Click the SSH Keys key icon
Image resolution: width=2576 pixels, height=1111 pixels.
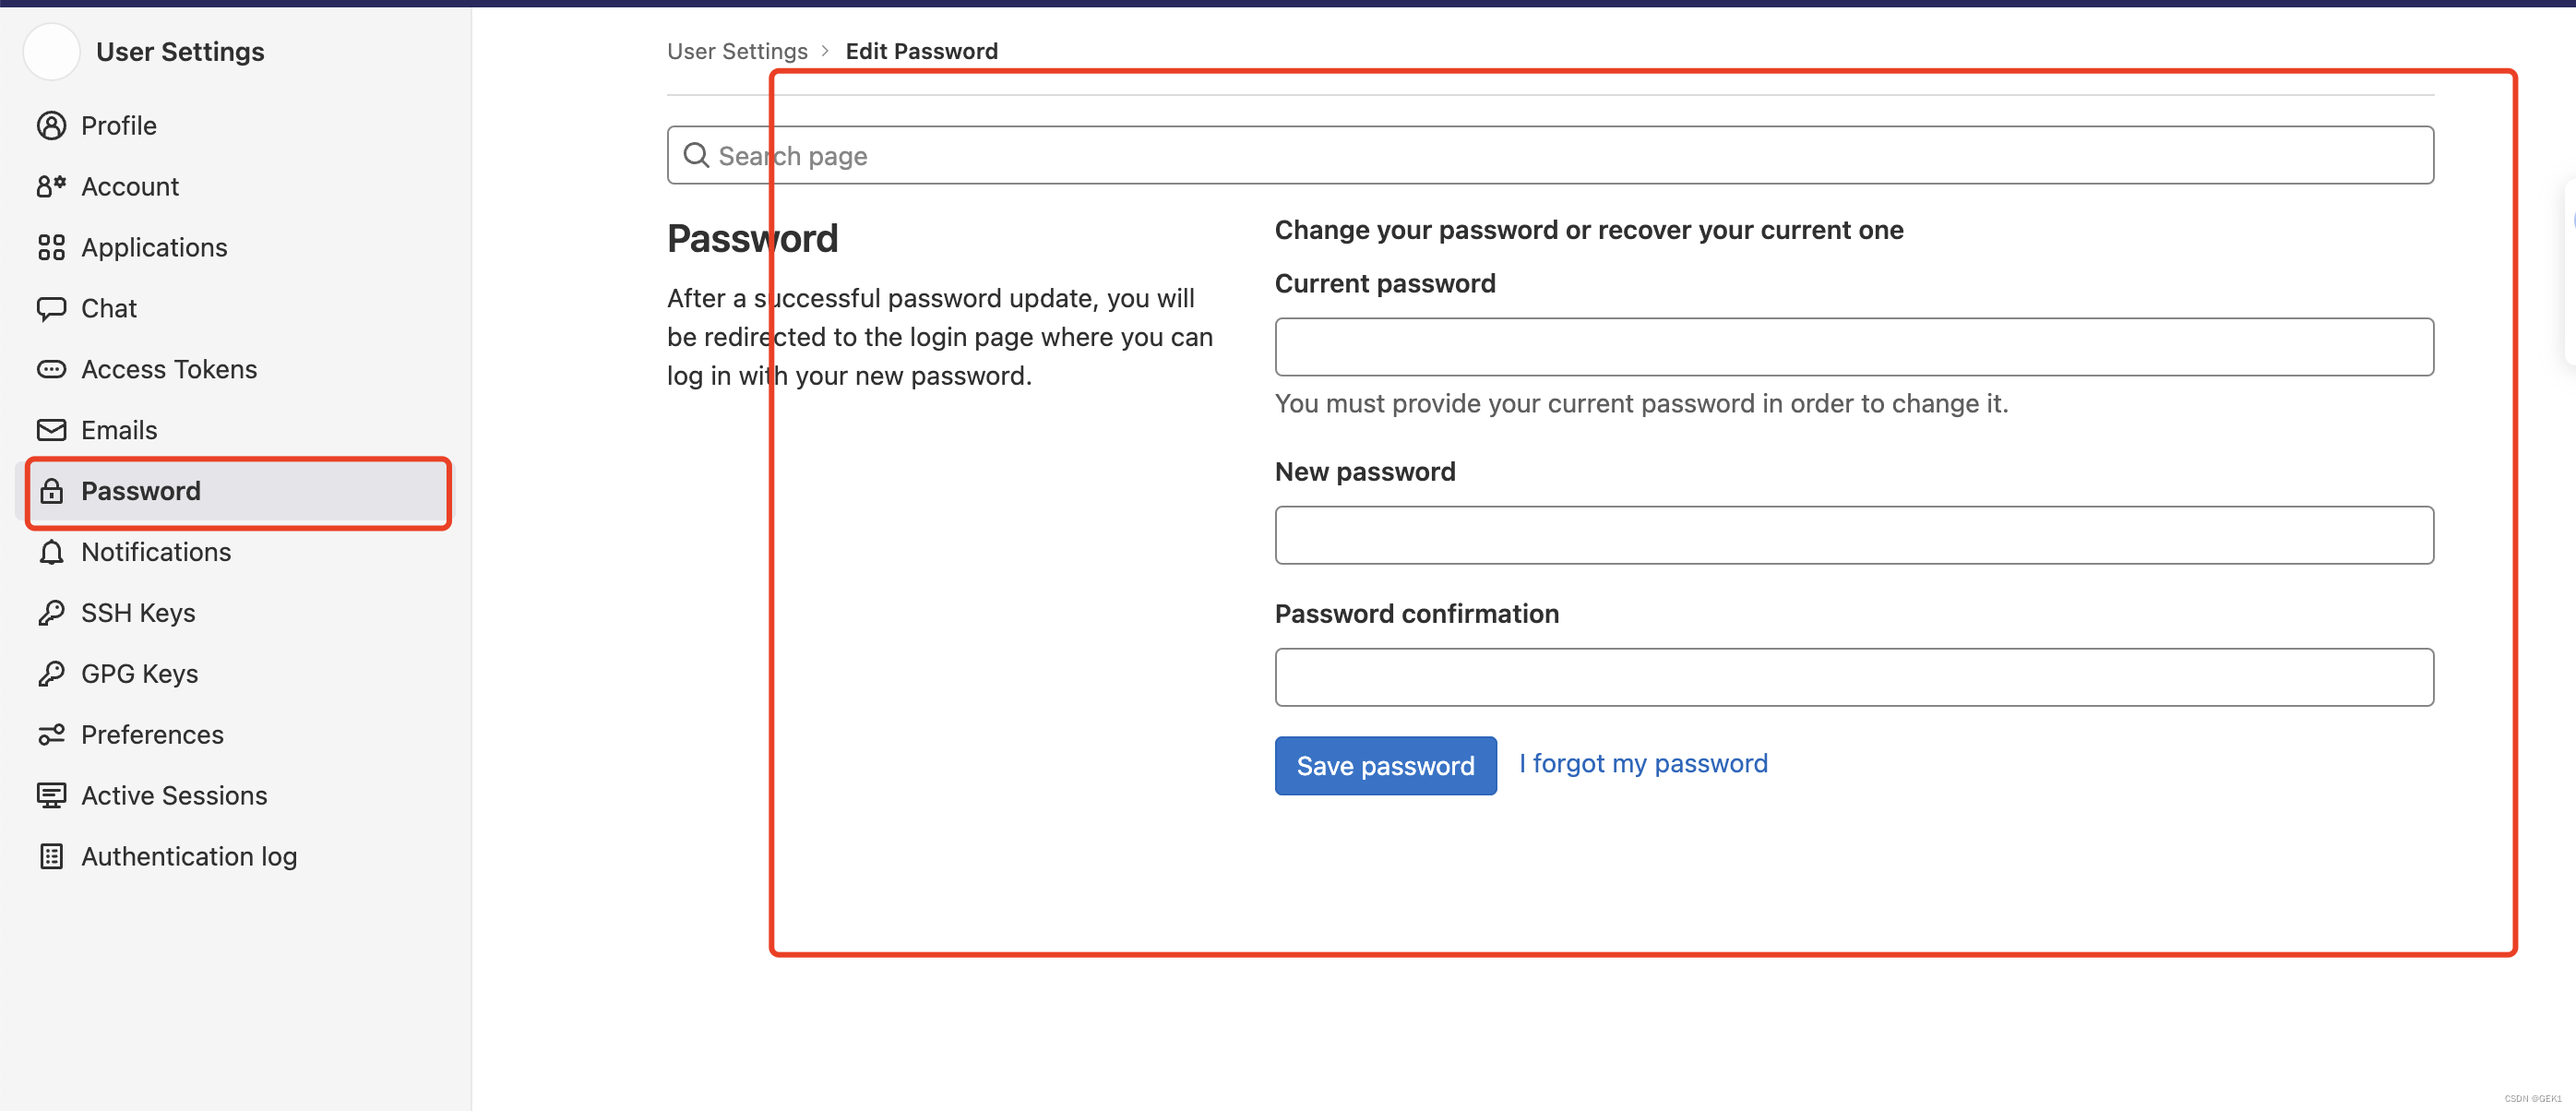51,613
